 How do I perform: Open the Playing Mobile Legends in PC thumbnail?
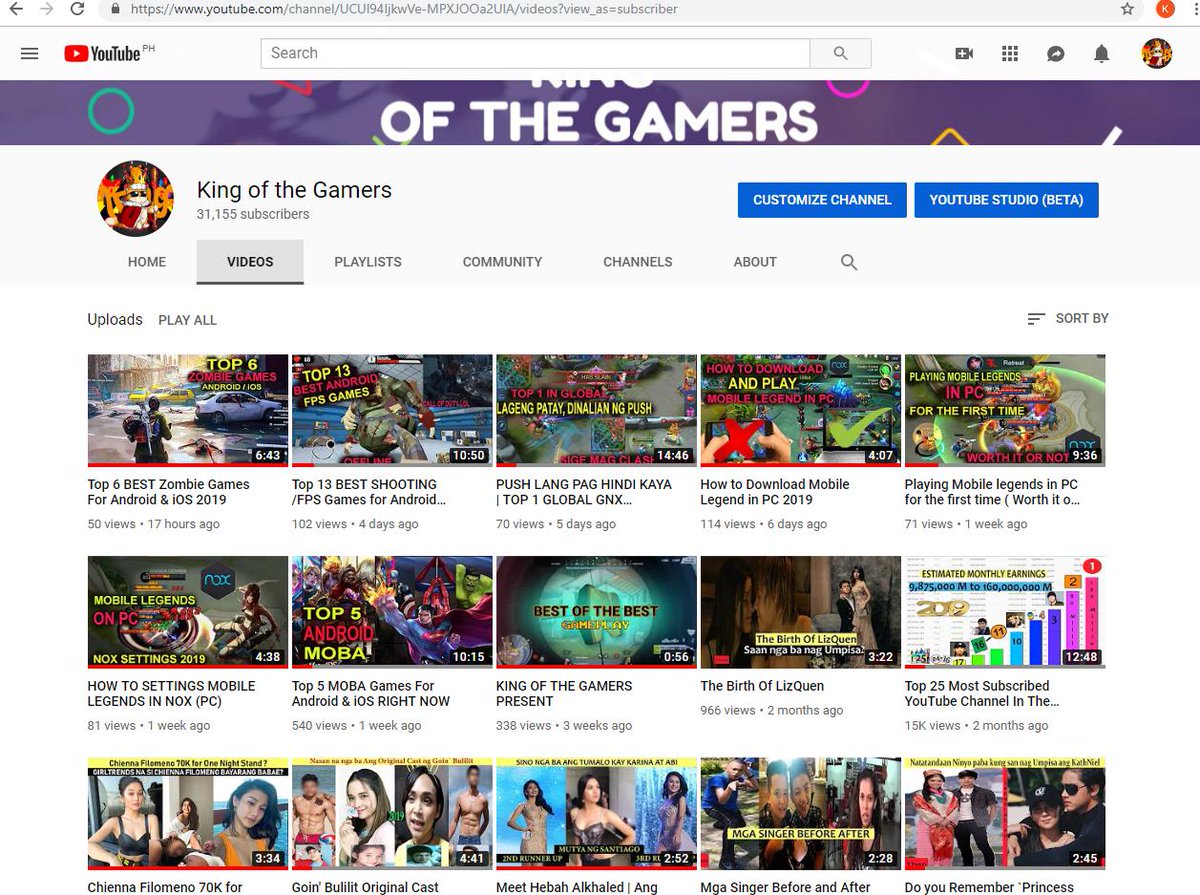coord(1005,411)
